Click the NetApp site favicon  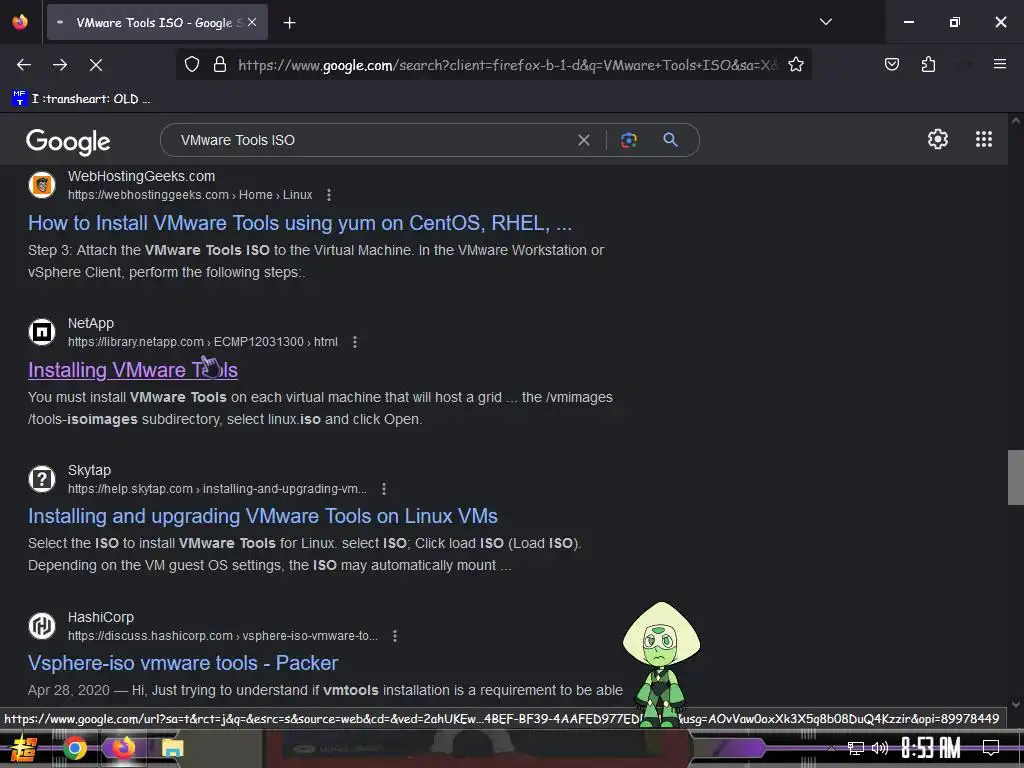pyautogui.click(x=42, y=332)
